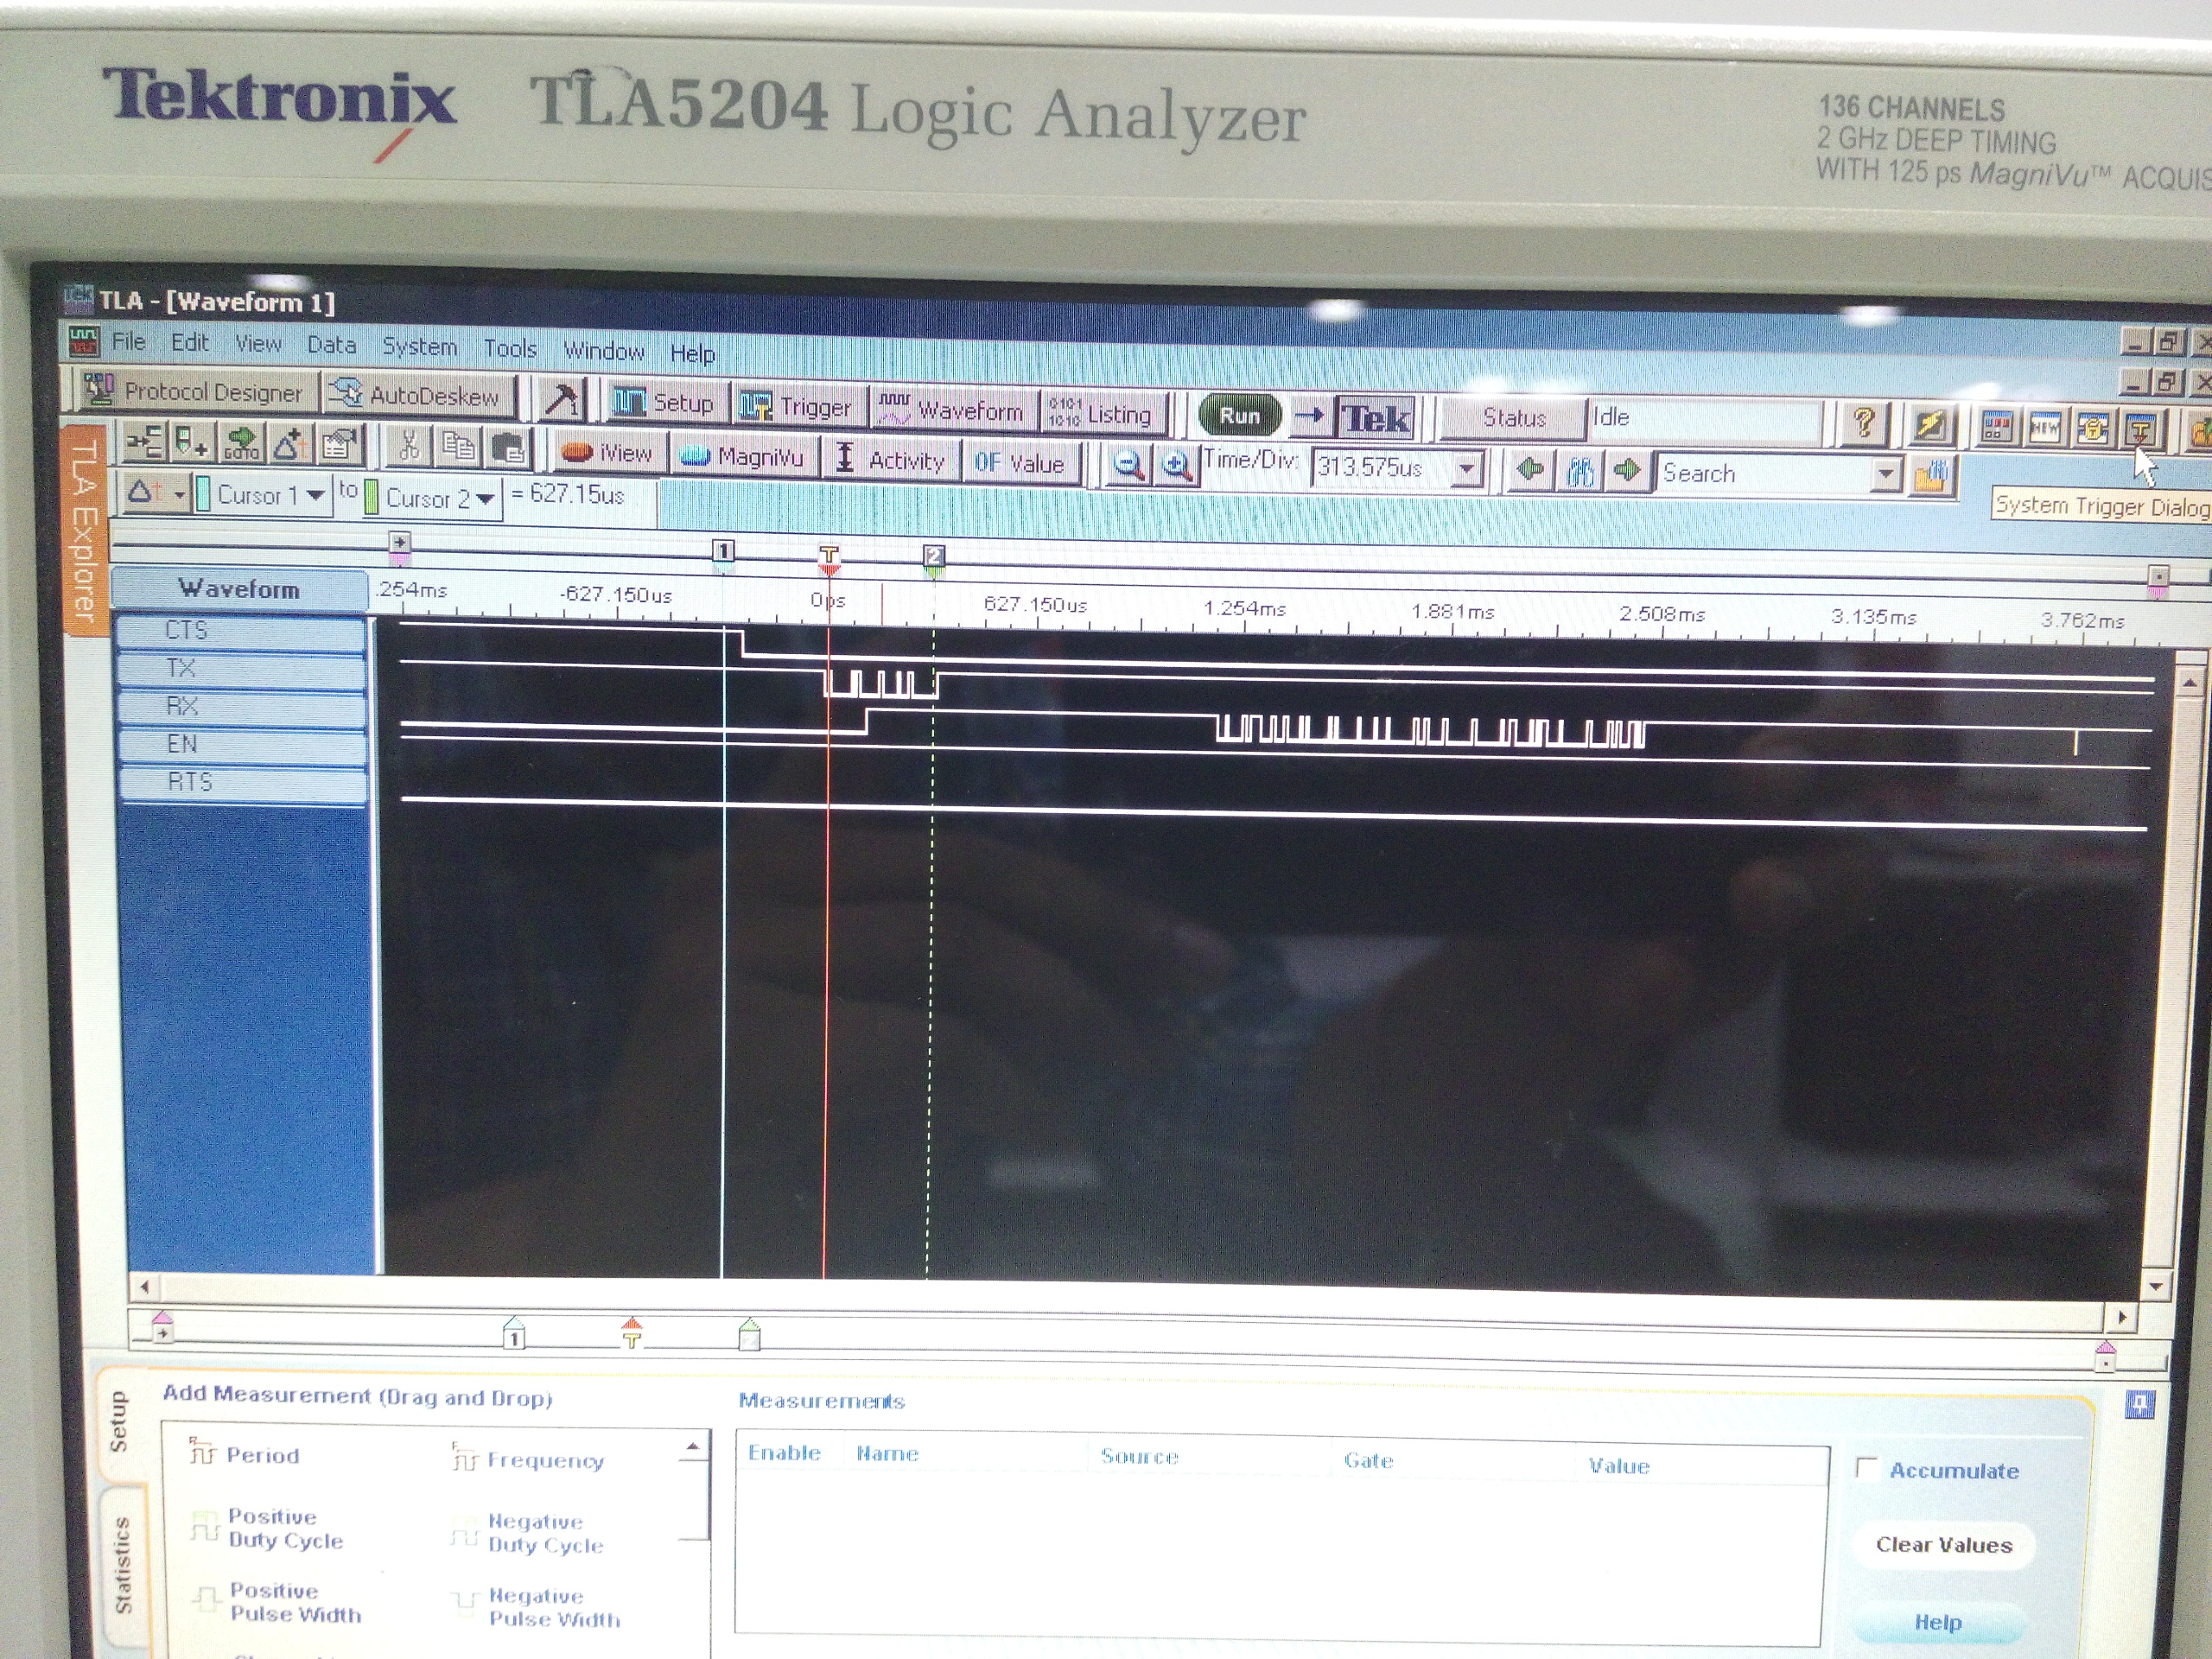The image size is (2212, 1659).
Task: Click the Copy icon
Action: pyautogui.click(x=459, y=447)
